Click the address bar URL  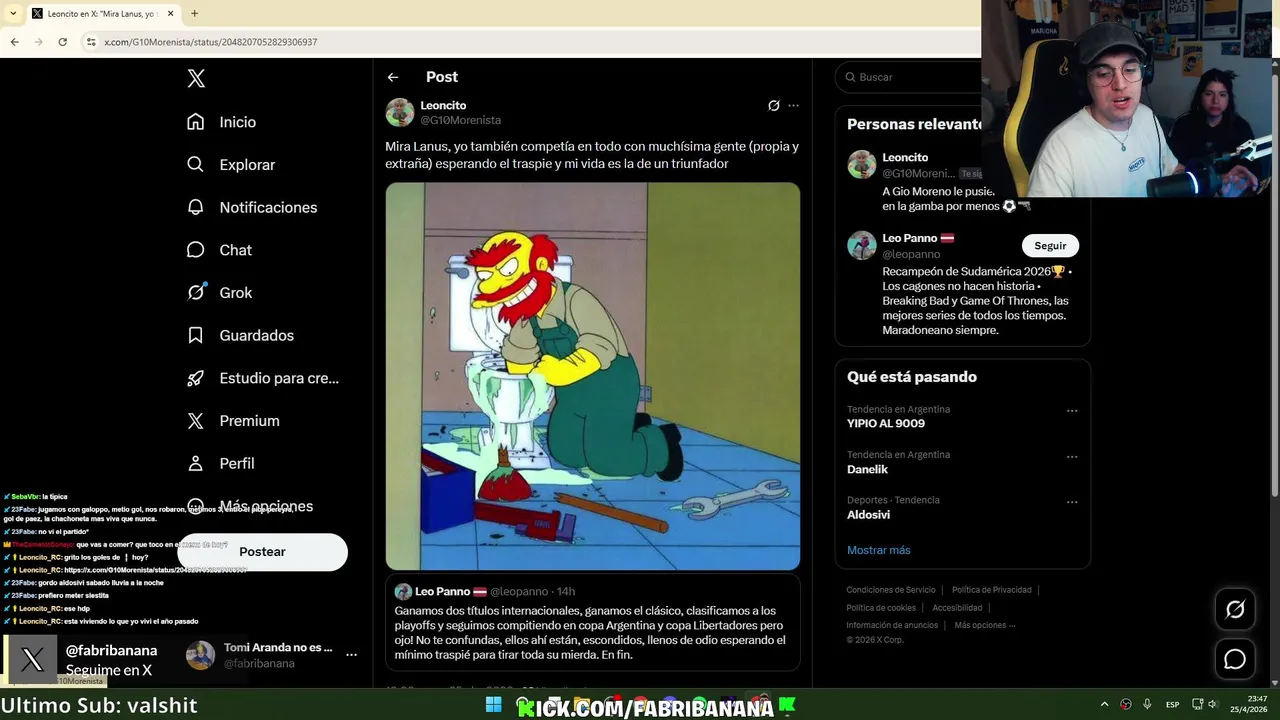click(x=211, y=42)
